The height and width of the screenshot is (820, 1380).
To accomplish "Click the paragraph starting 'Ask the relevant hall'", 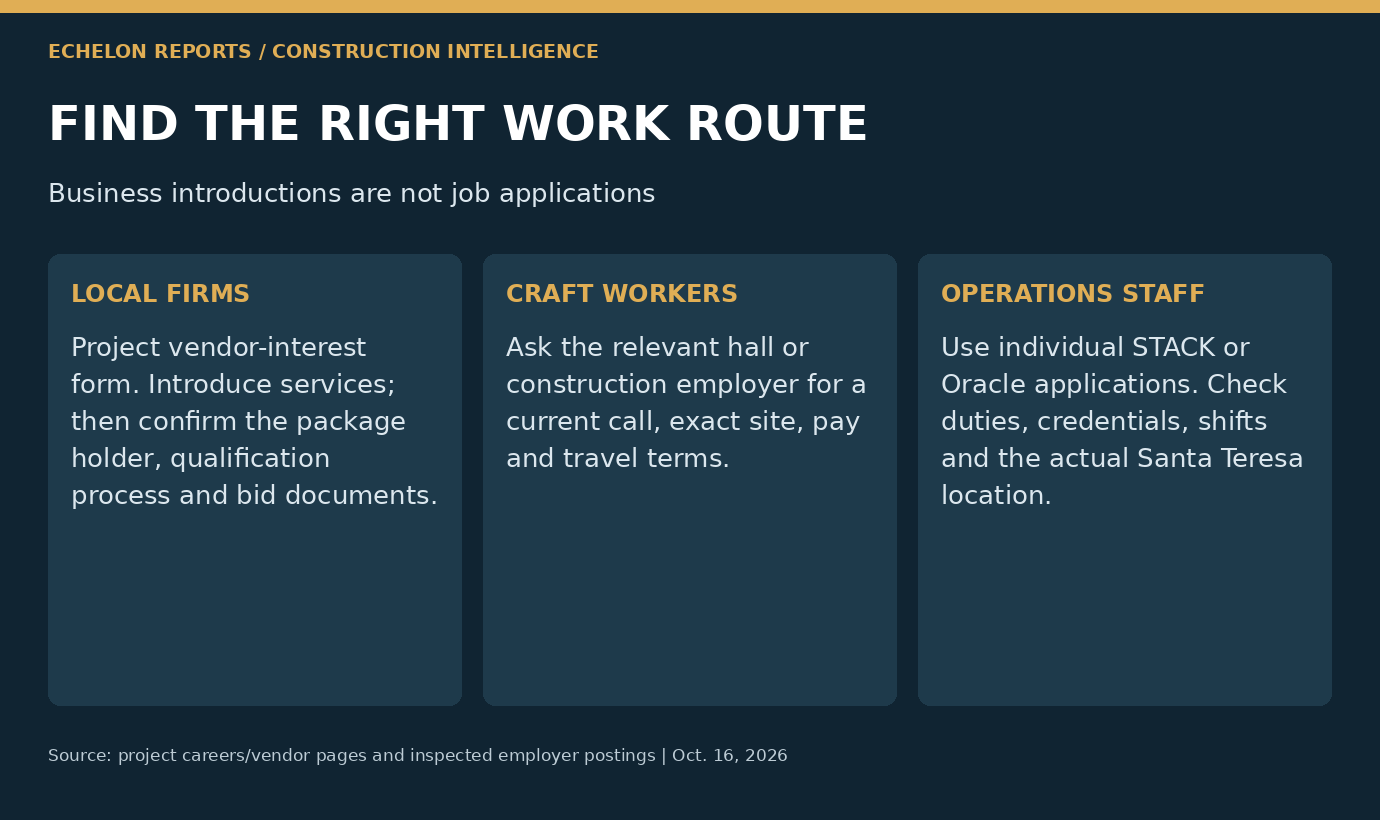I will click(x=686, y=404).
